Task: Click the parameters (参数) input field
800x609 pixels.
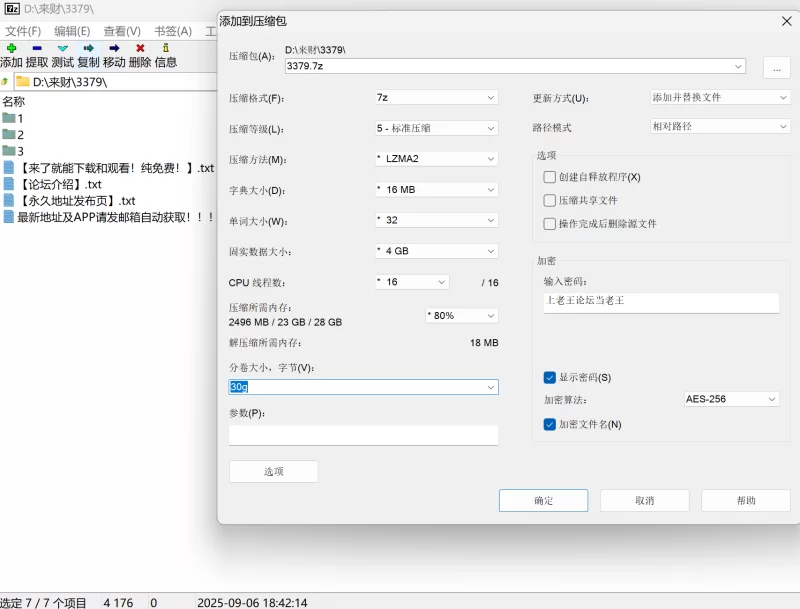Action: pos(363,435)
